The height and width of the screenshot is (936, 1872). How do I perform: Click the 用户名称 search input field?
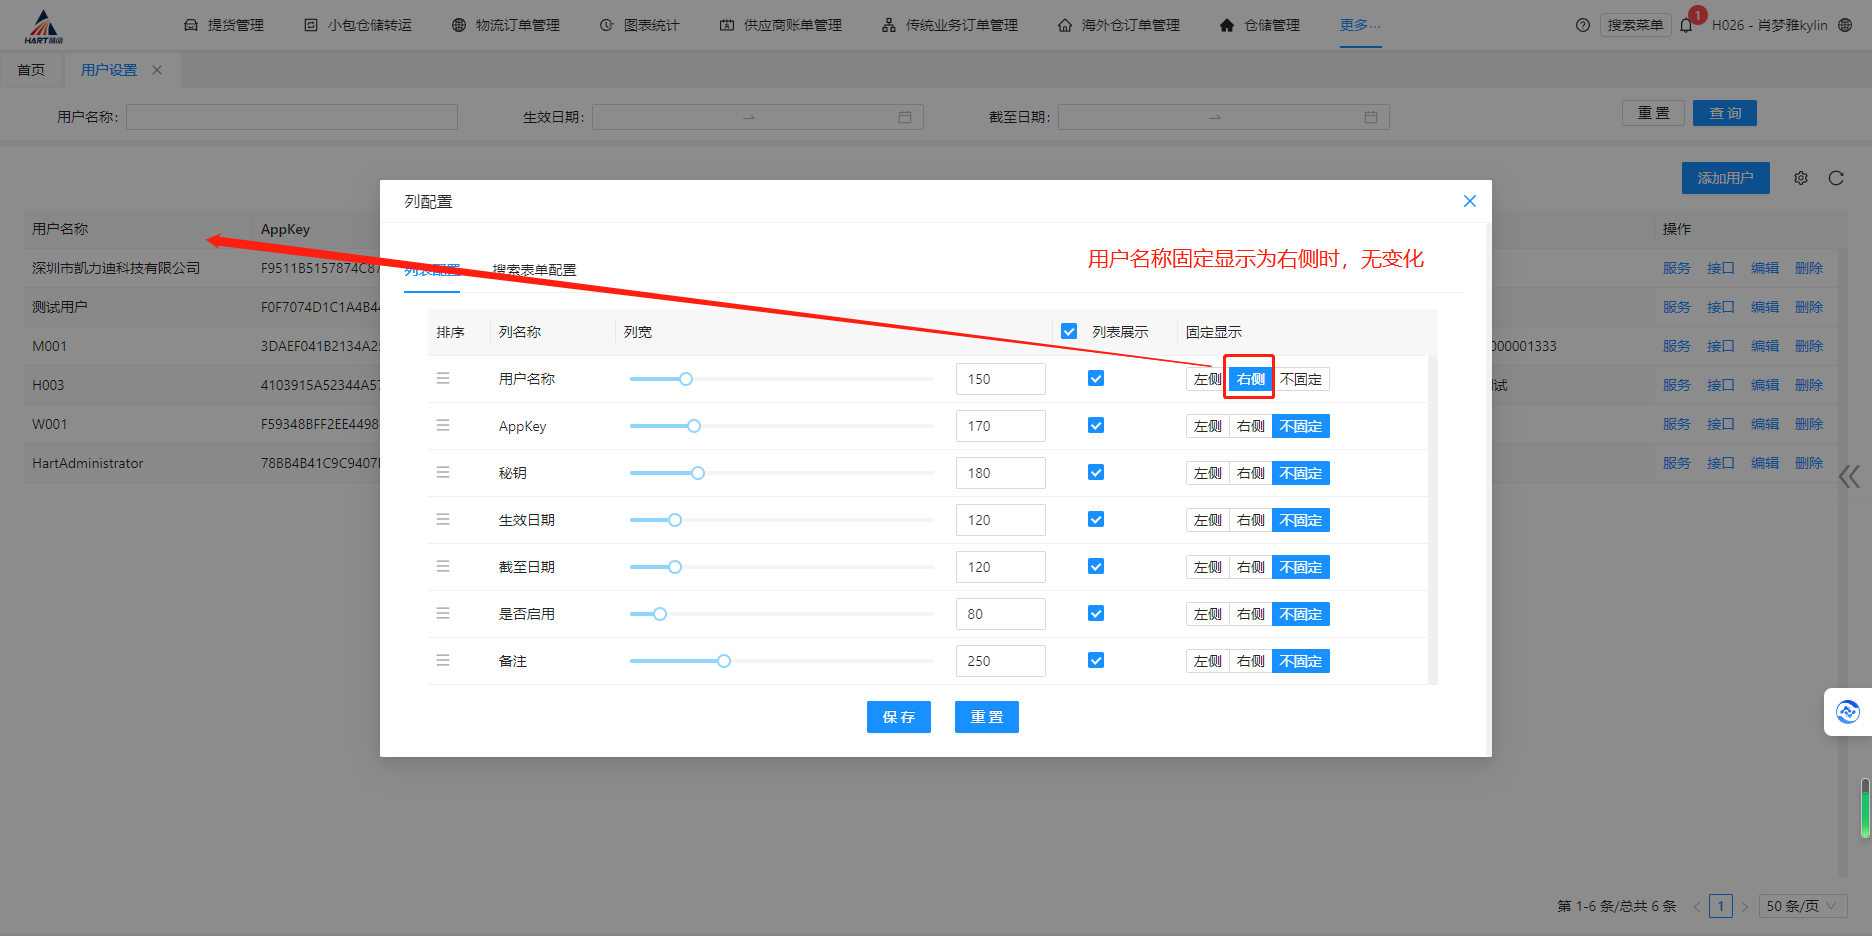290,116
